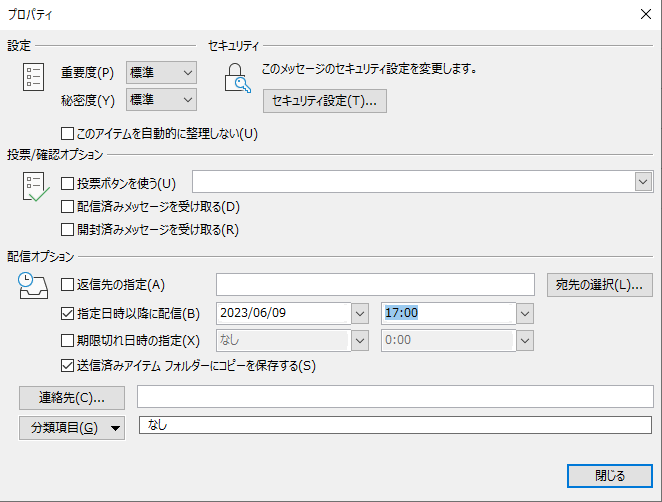Enable 返信先の指定 checkbox

pos(67,285)
